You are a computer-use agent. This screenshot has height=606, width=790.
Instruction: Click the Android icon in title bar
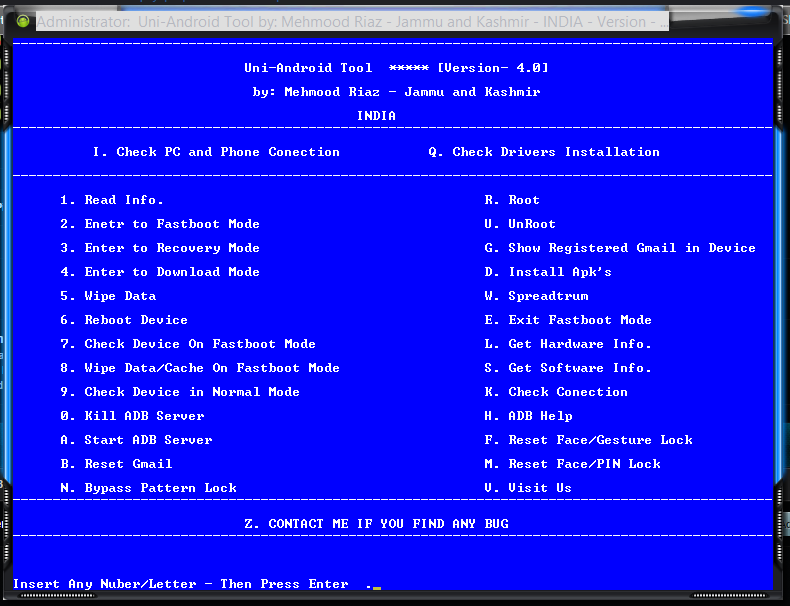(23, 21)
